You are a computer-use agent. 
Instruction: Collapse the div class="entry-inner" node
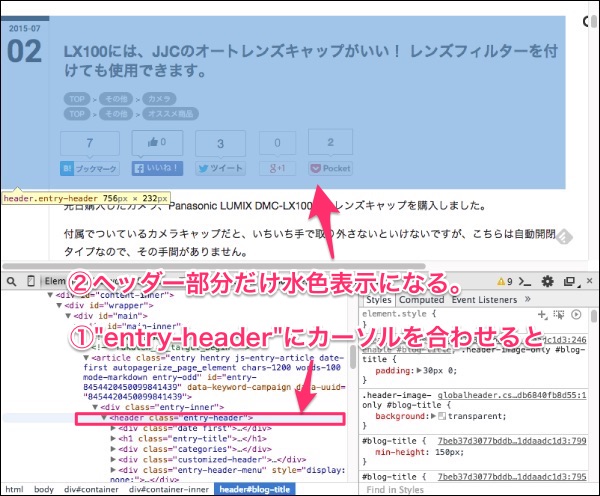pos(95,407)
